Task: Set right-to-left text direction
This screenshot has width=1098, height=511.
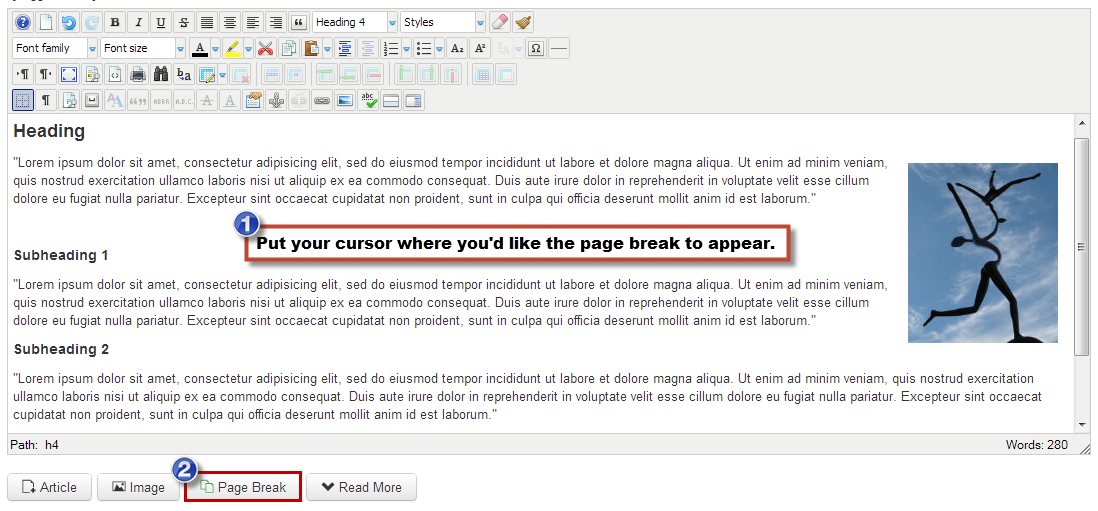Action: point(46,74)
